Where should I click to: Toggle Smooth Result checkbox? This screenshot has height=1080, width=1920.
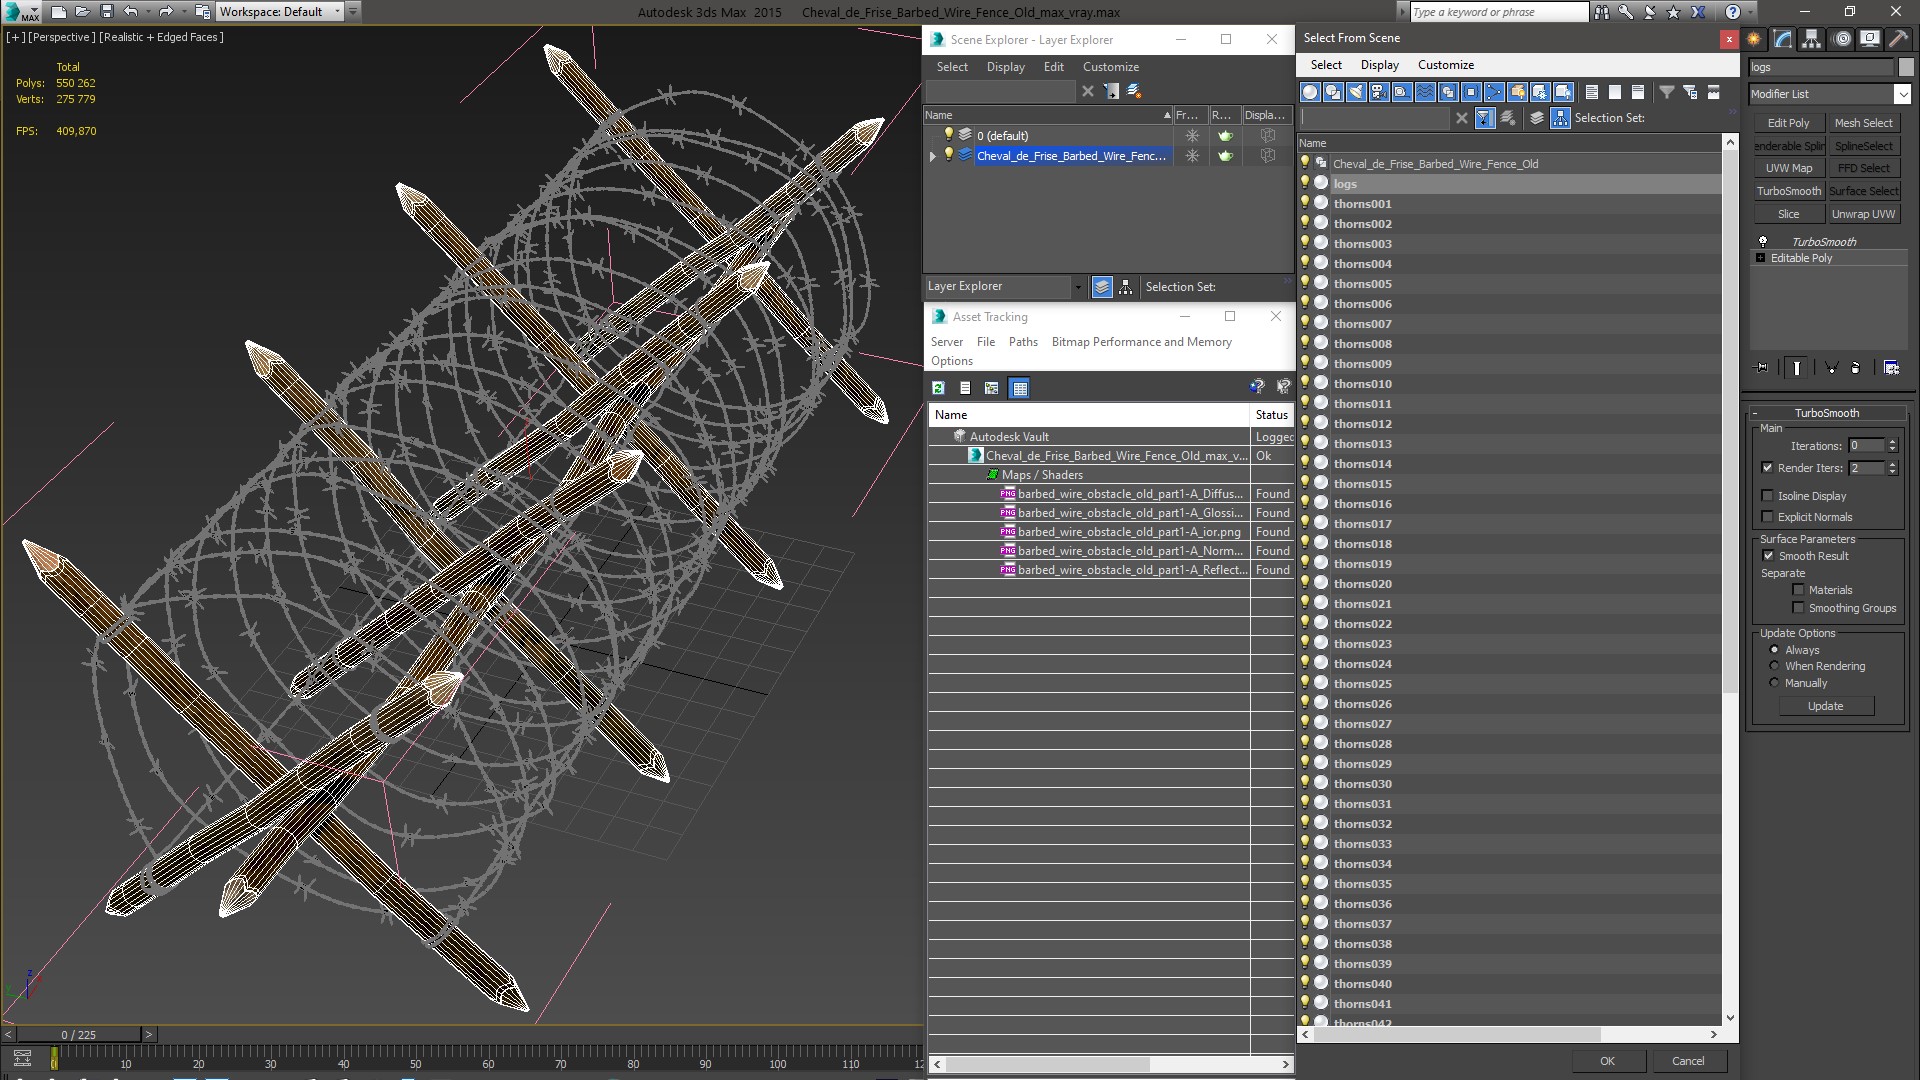[1768, 556]
